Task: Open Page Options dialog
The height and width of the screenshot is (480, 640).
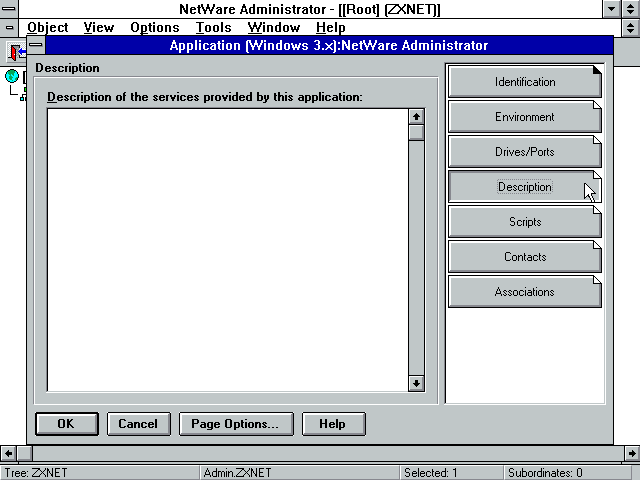Action: click(x=236, y=424)
